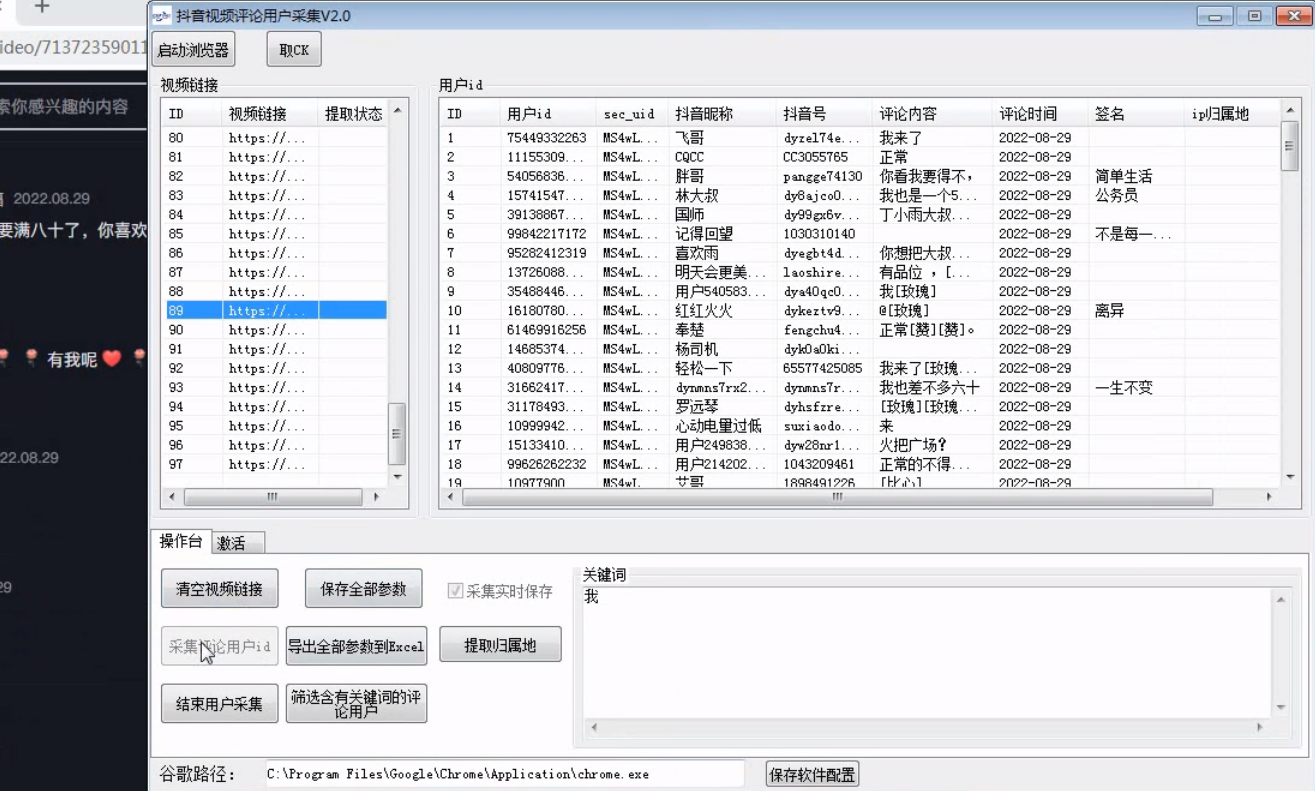The width and height of the screenshot is (1315, 791).
Task: Select video link row 93
Action: pyautogui.click(x=274, y=387)
